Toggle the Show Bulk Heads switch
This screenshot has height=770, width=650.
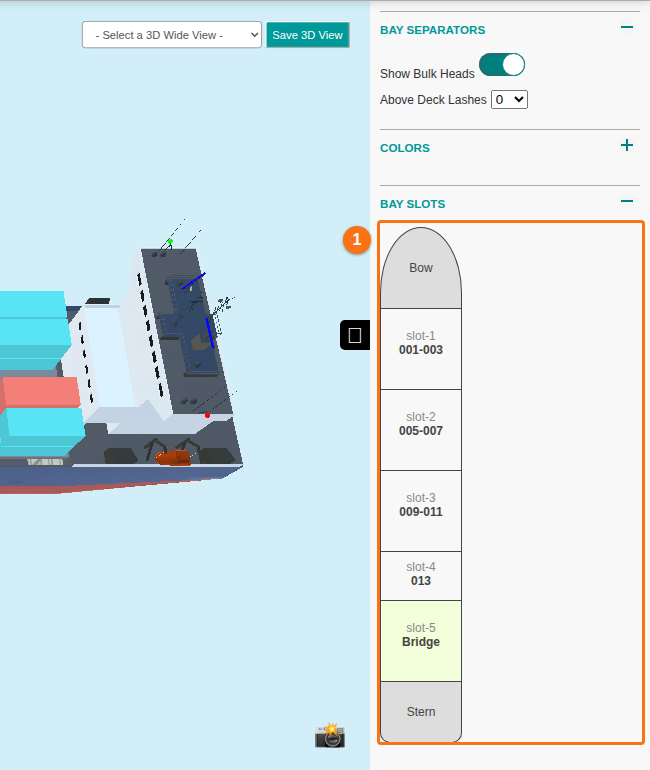[502, 65]
